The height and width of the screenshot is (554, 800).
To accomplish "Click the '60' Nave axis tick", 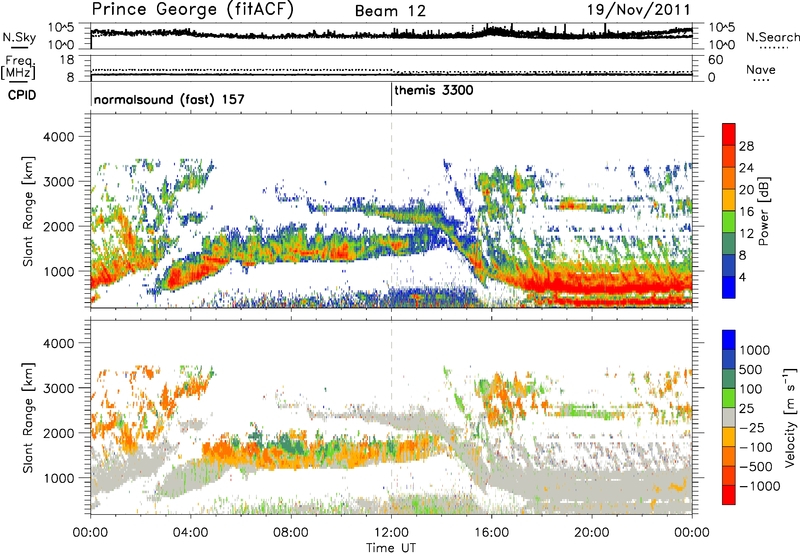I will 715,60.
